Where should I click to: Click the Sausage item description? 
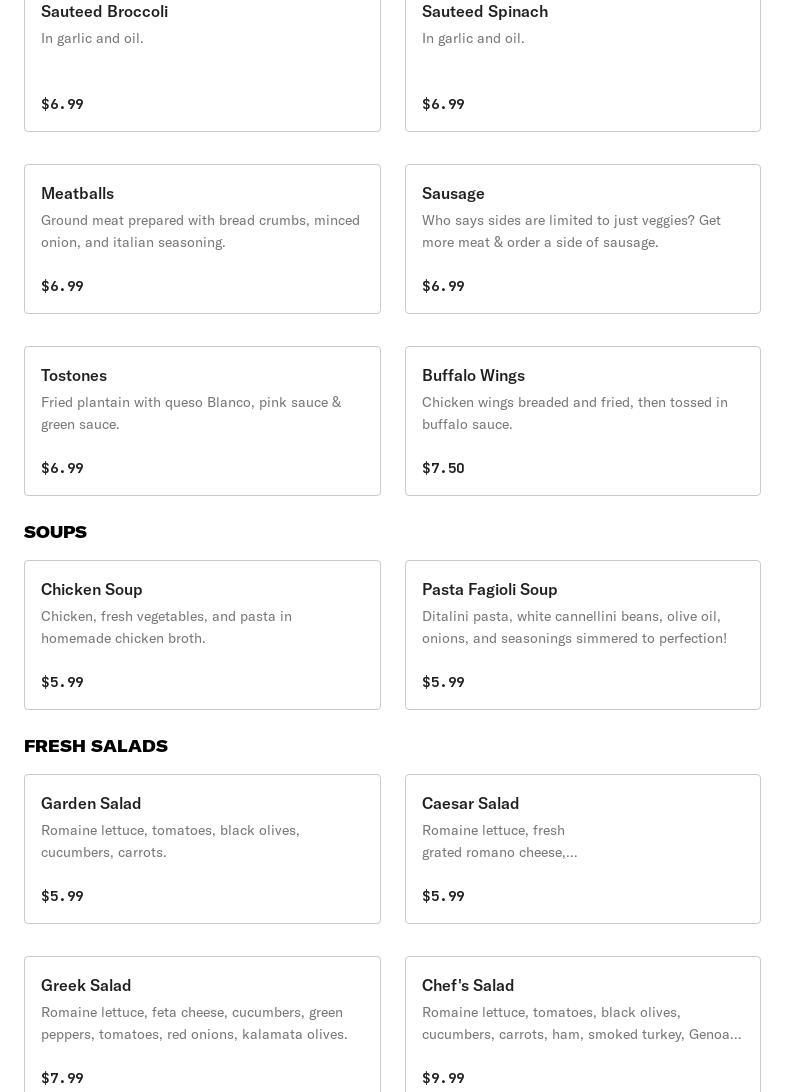(571, 231)
